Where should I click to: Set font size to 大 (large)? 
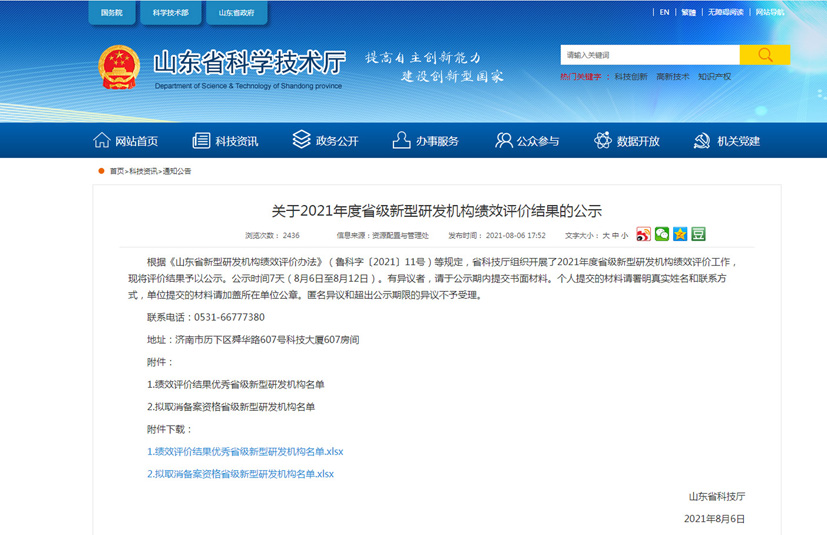(x=605, y=236)
